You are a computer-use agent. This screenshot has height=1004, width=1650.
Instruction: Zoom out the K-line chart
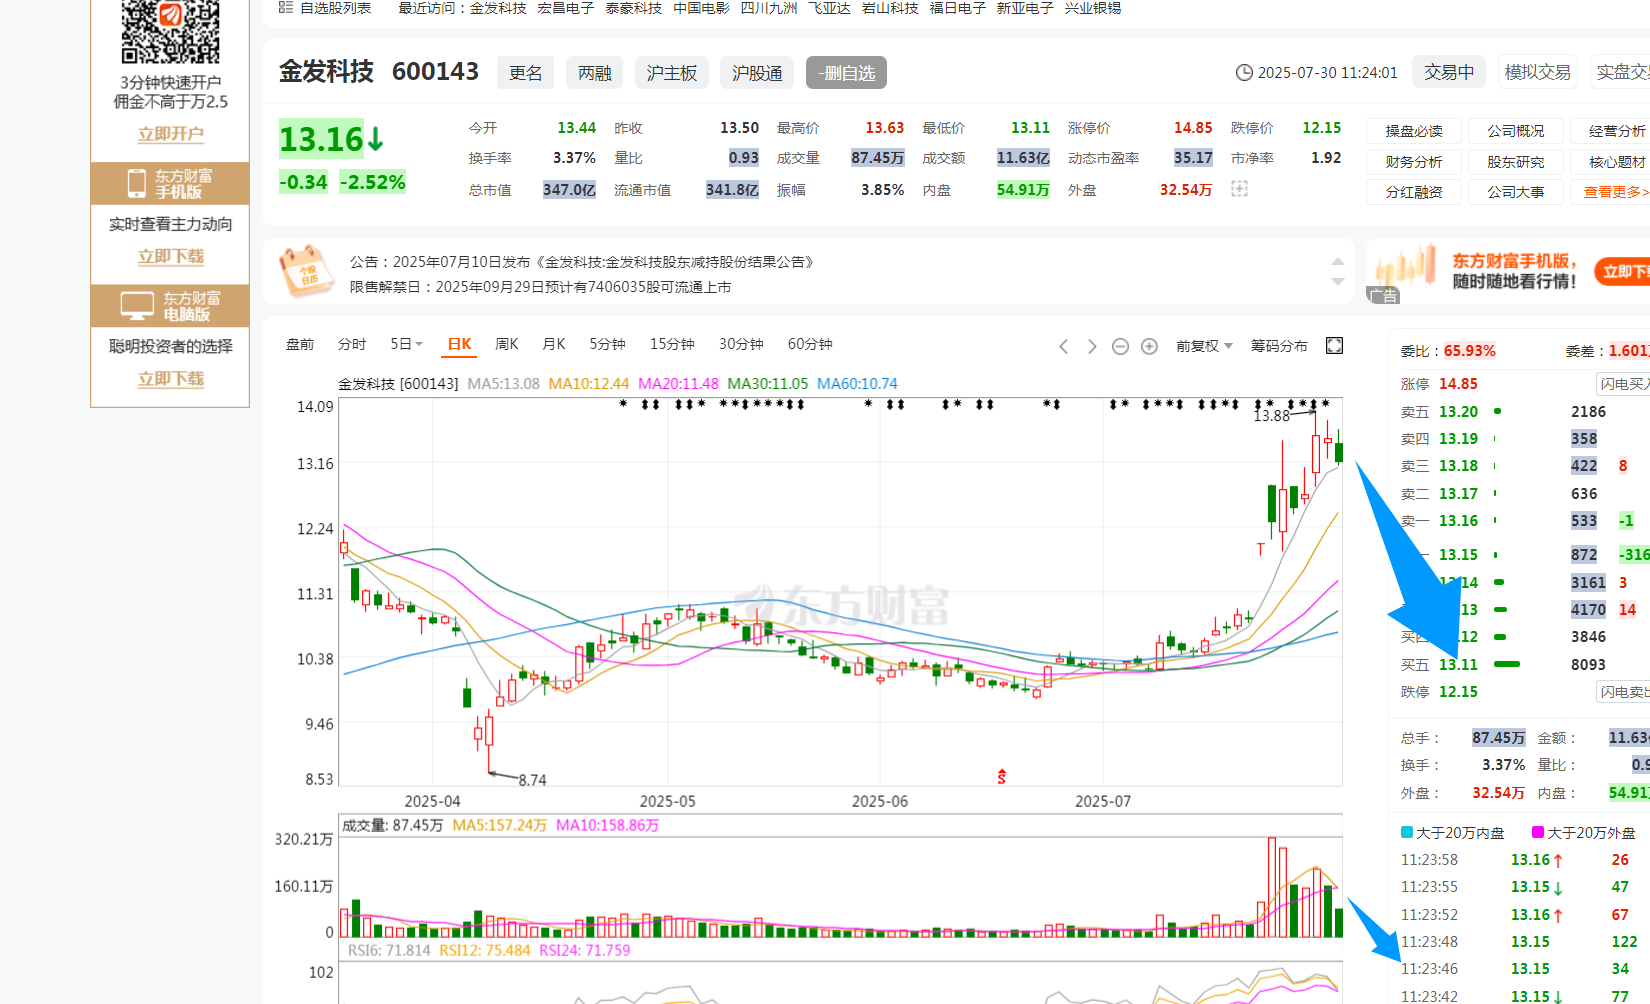click(1121, 346)
